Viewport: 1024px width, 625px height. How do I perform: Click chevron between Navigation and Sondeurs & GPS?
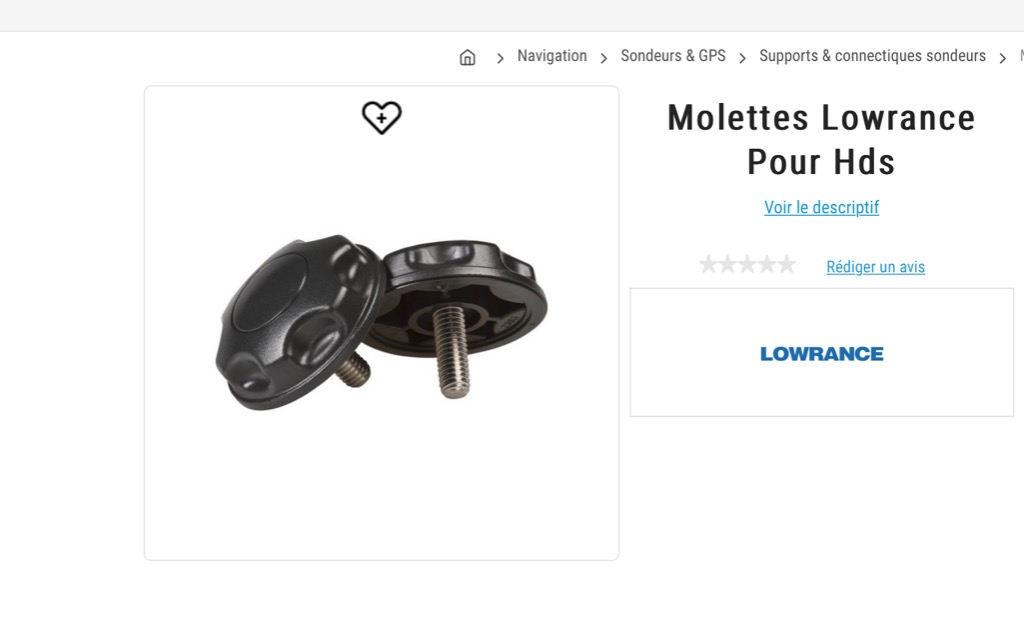click(604, 58)
